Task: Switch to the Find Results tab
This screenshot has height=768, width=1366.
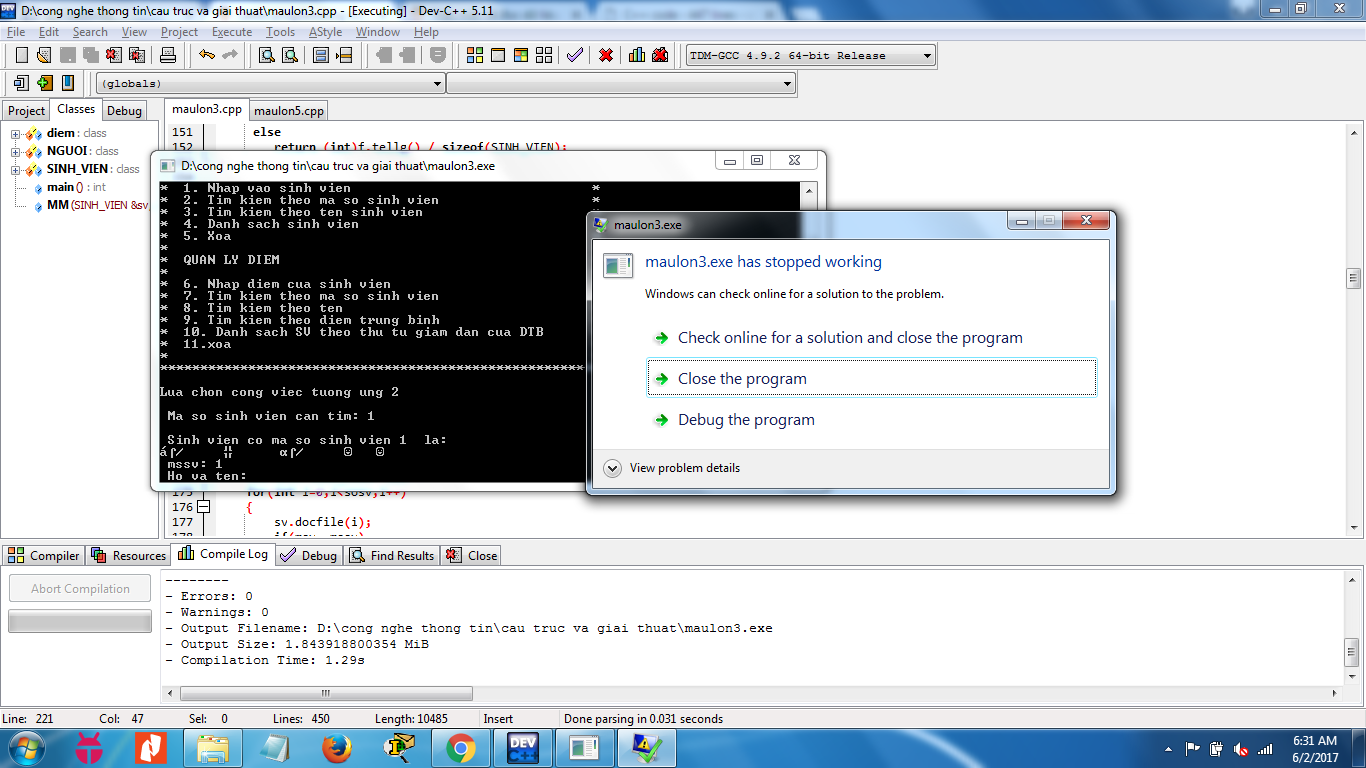Action: pyautogui.click(x=392, y=556)
